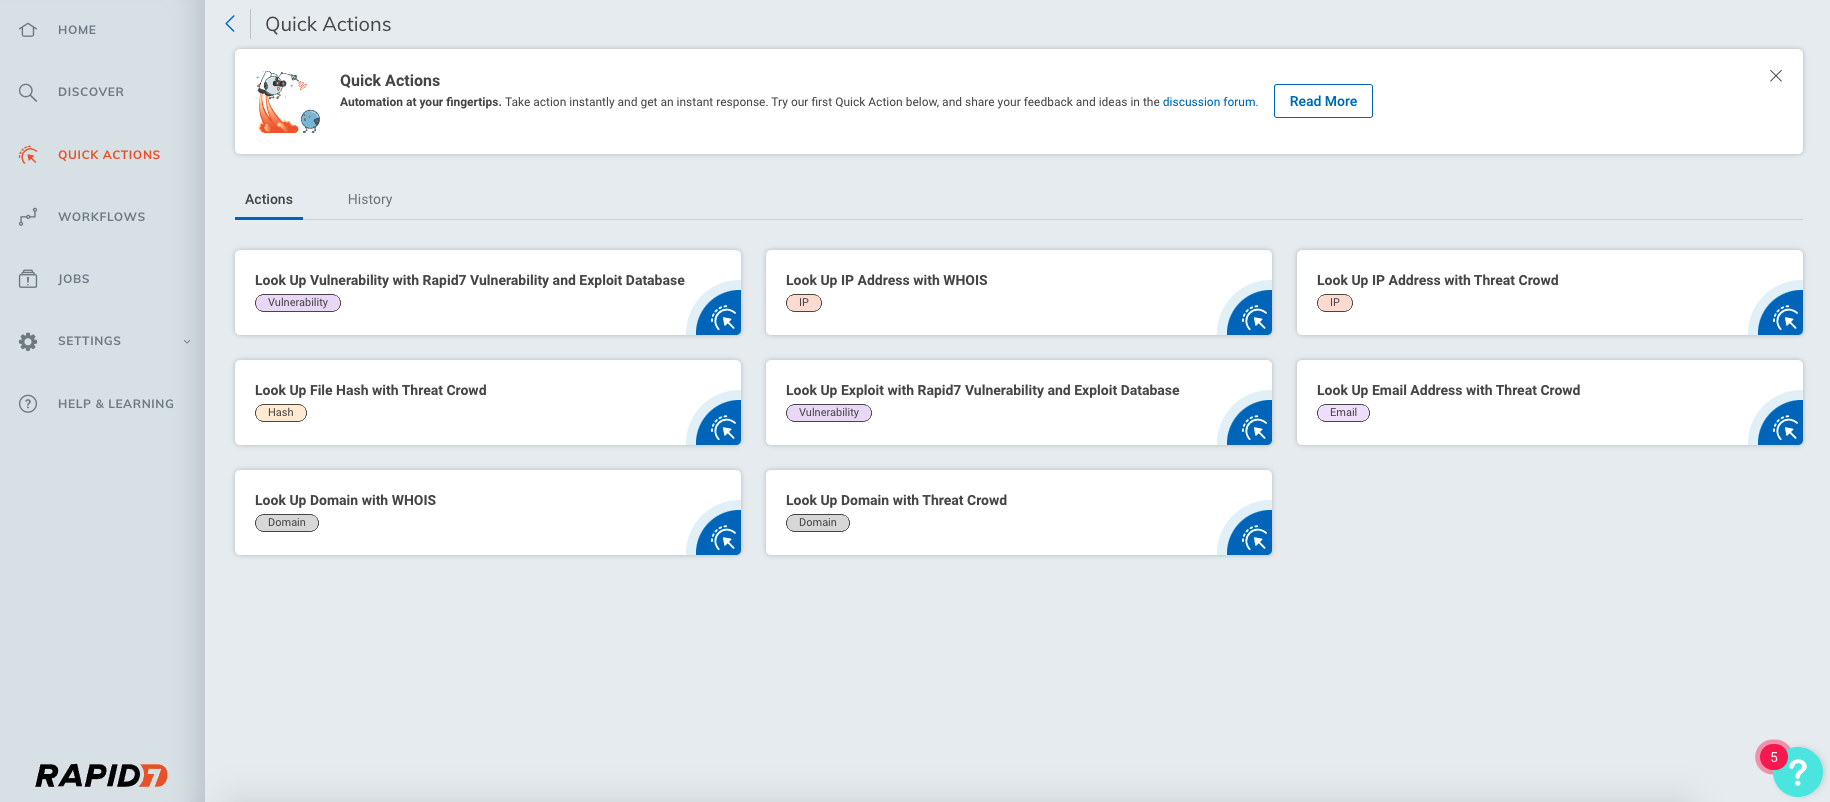This screenshot has width=1830, height=802.
Task: Click the Quick Actions page title
Action: coord(328,24)
